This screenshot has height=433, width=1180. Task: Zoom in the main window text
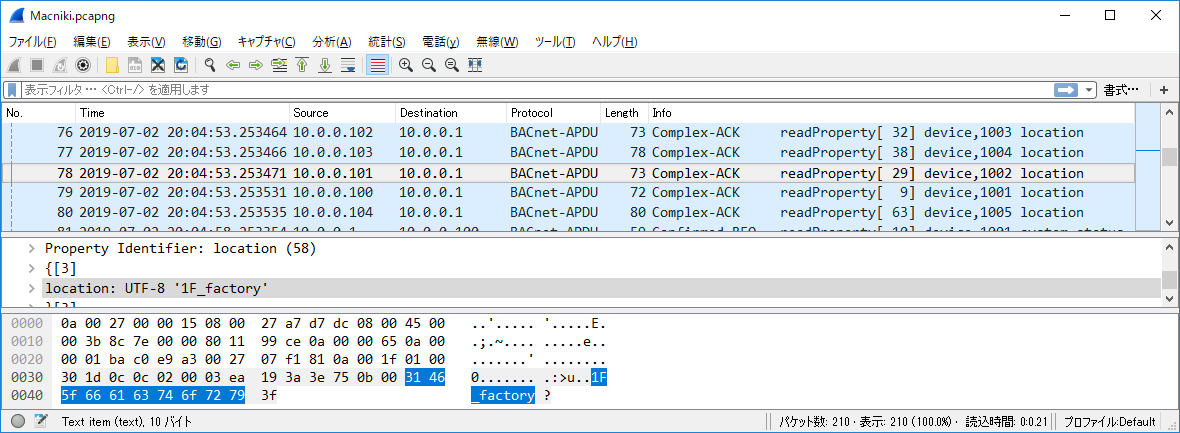(x=406, y=65)
